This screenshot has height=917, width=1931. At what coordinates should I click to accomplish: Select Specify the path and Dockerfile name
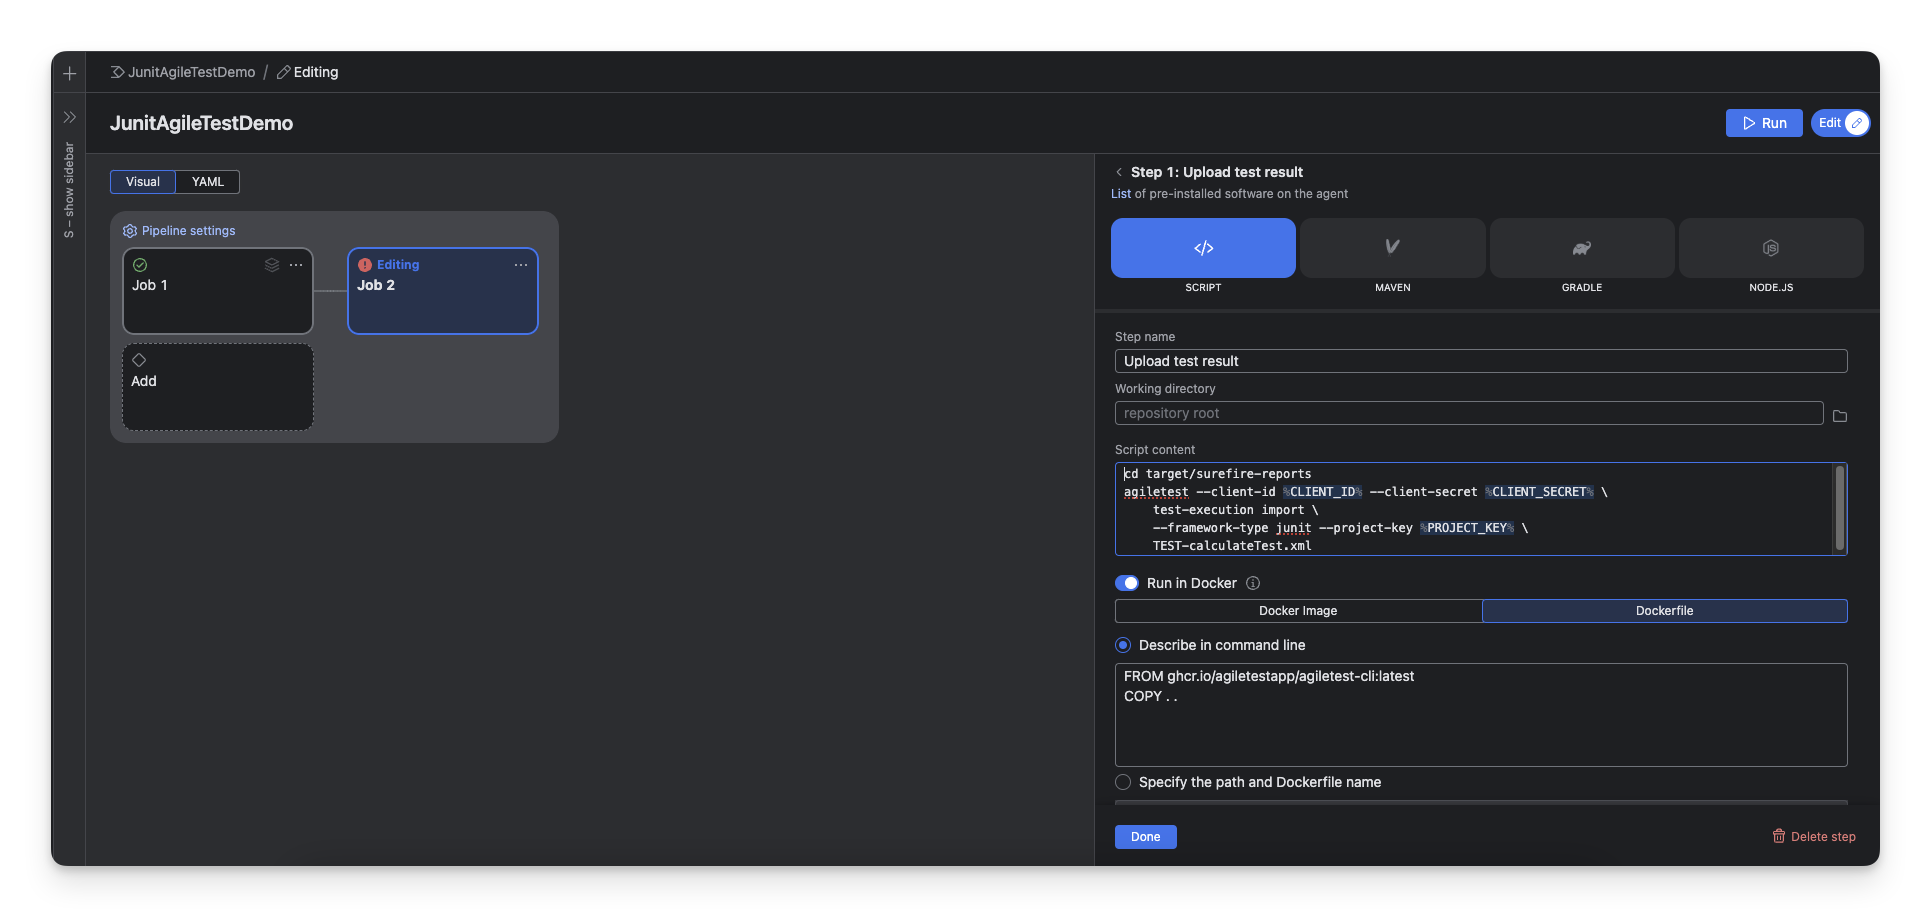coord(1124,782)
